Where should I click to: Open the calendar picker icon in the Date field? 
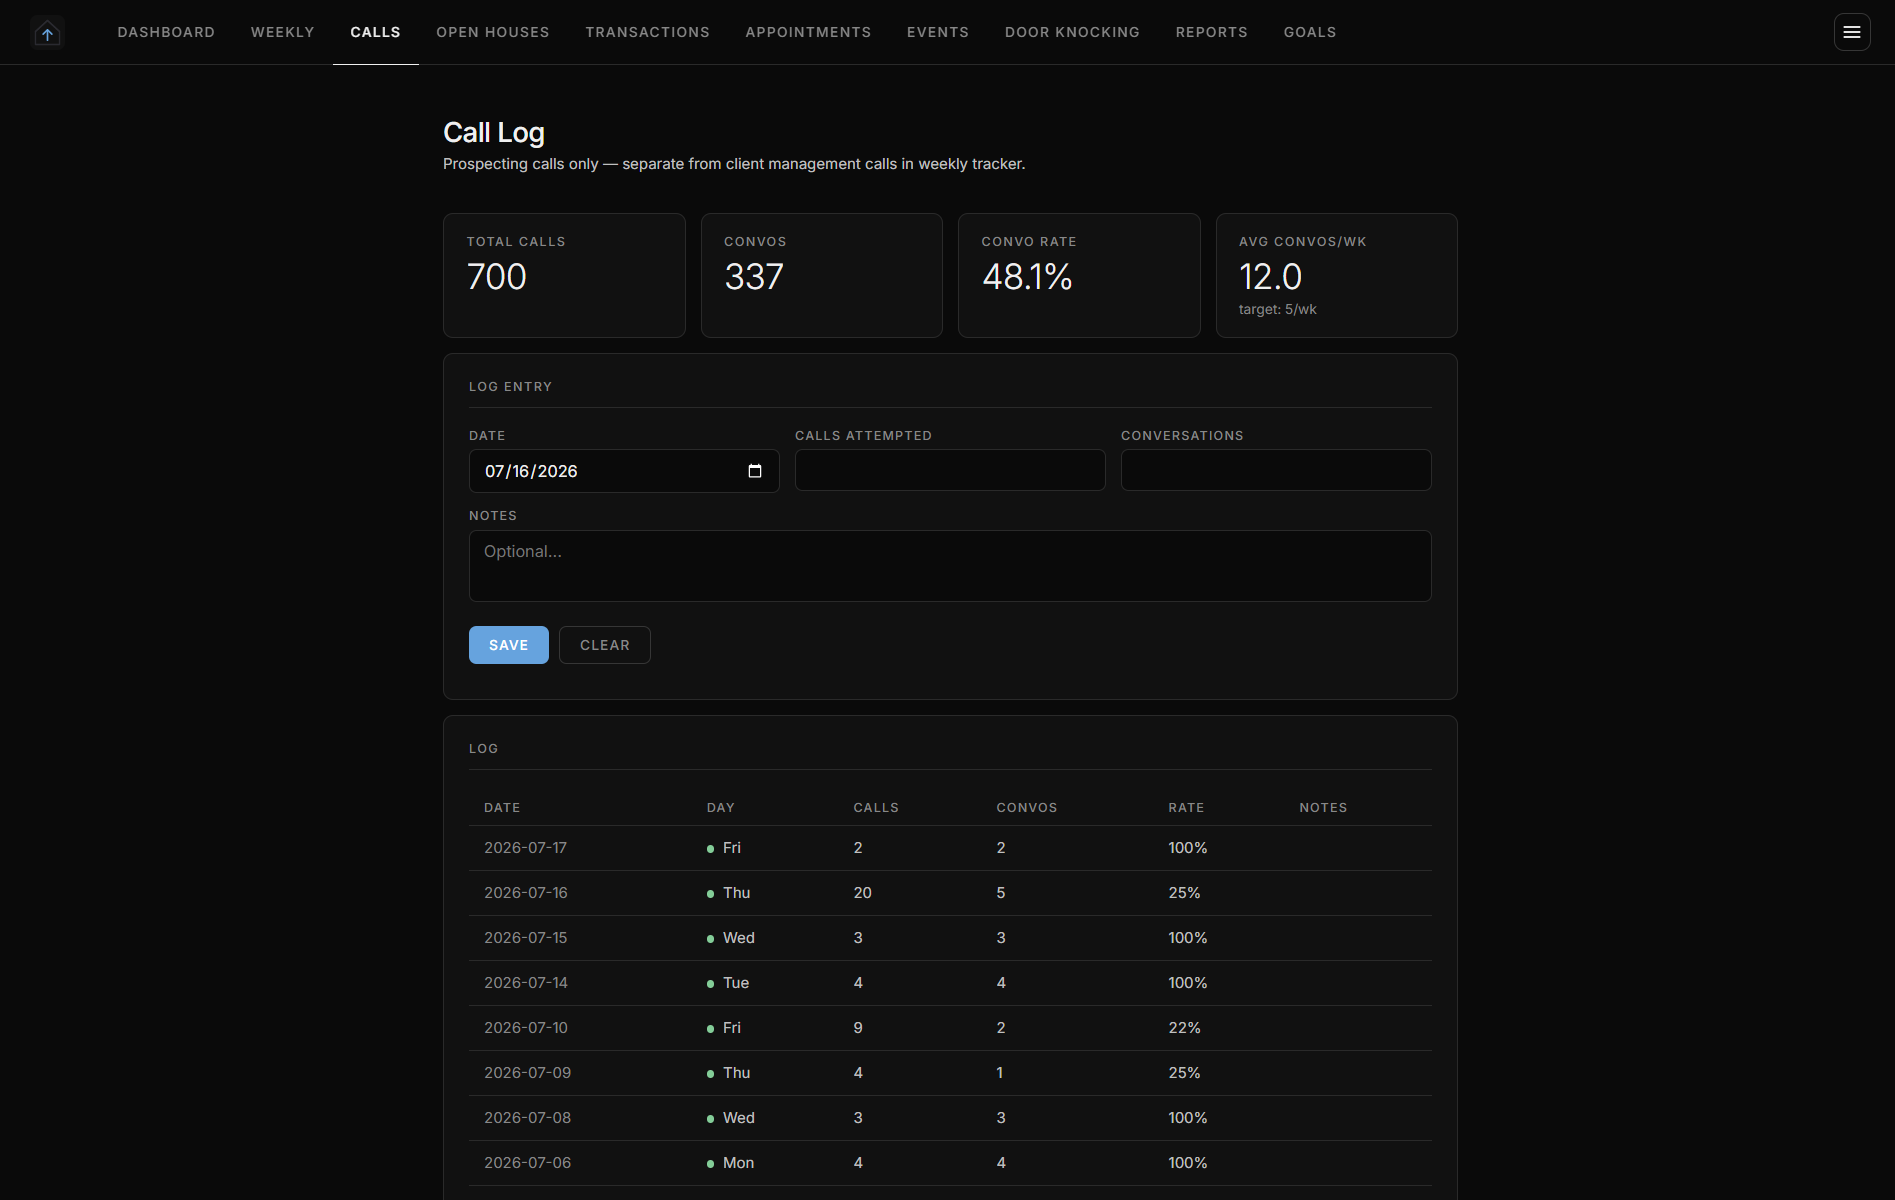pyautogui.click(x=755, y=471)
